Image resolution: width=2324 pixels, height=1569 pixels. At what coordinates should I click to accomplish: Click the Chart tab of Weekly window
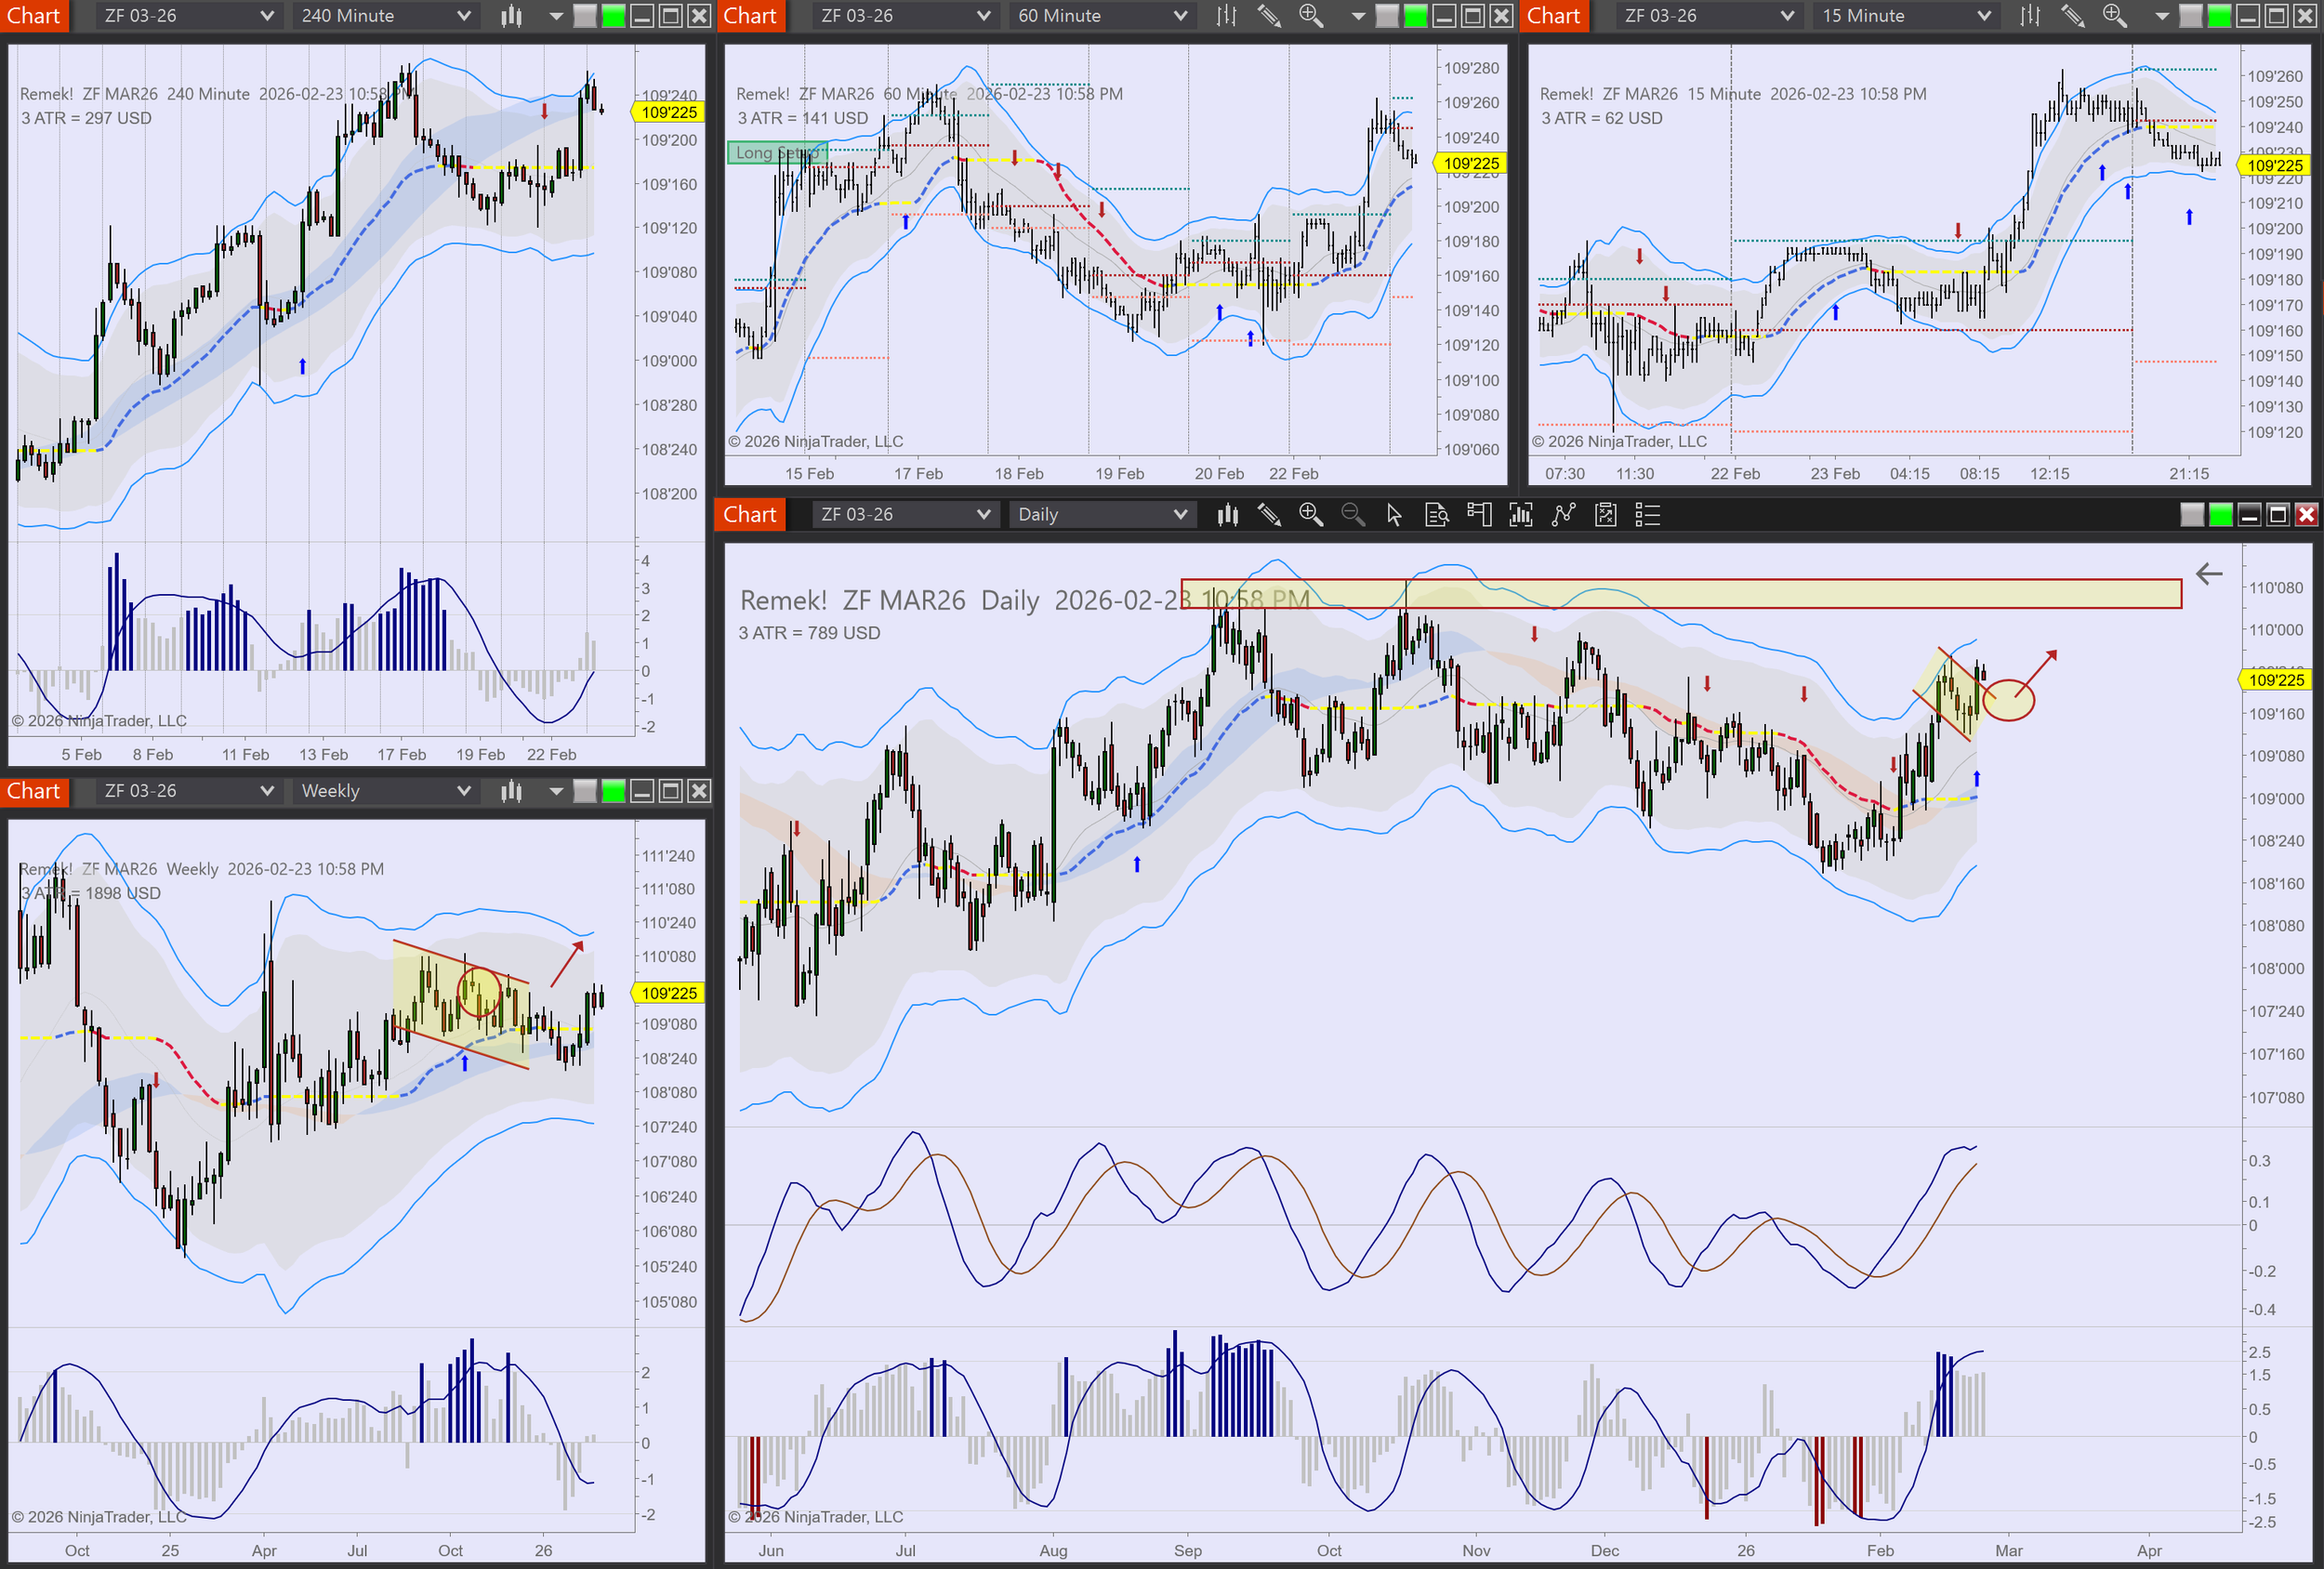click(x=34, y=791)
